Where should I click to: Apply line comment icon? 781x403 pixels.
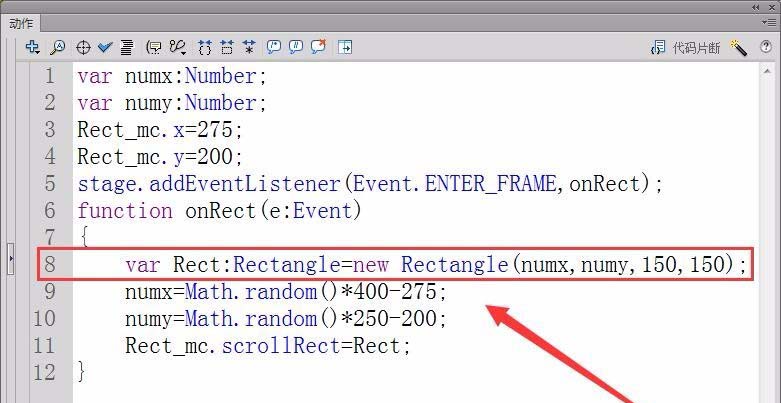(296, 47)
